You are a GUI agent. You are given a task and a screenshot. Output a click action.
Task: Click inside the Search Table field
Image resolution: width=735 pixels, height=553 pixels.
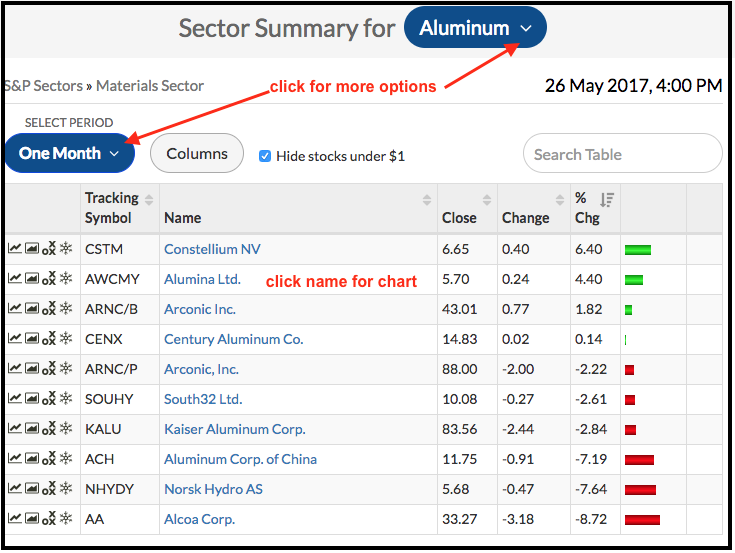coord(622,154)
